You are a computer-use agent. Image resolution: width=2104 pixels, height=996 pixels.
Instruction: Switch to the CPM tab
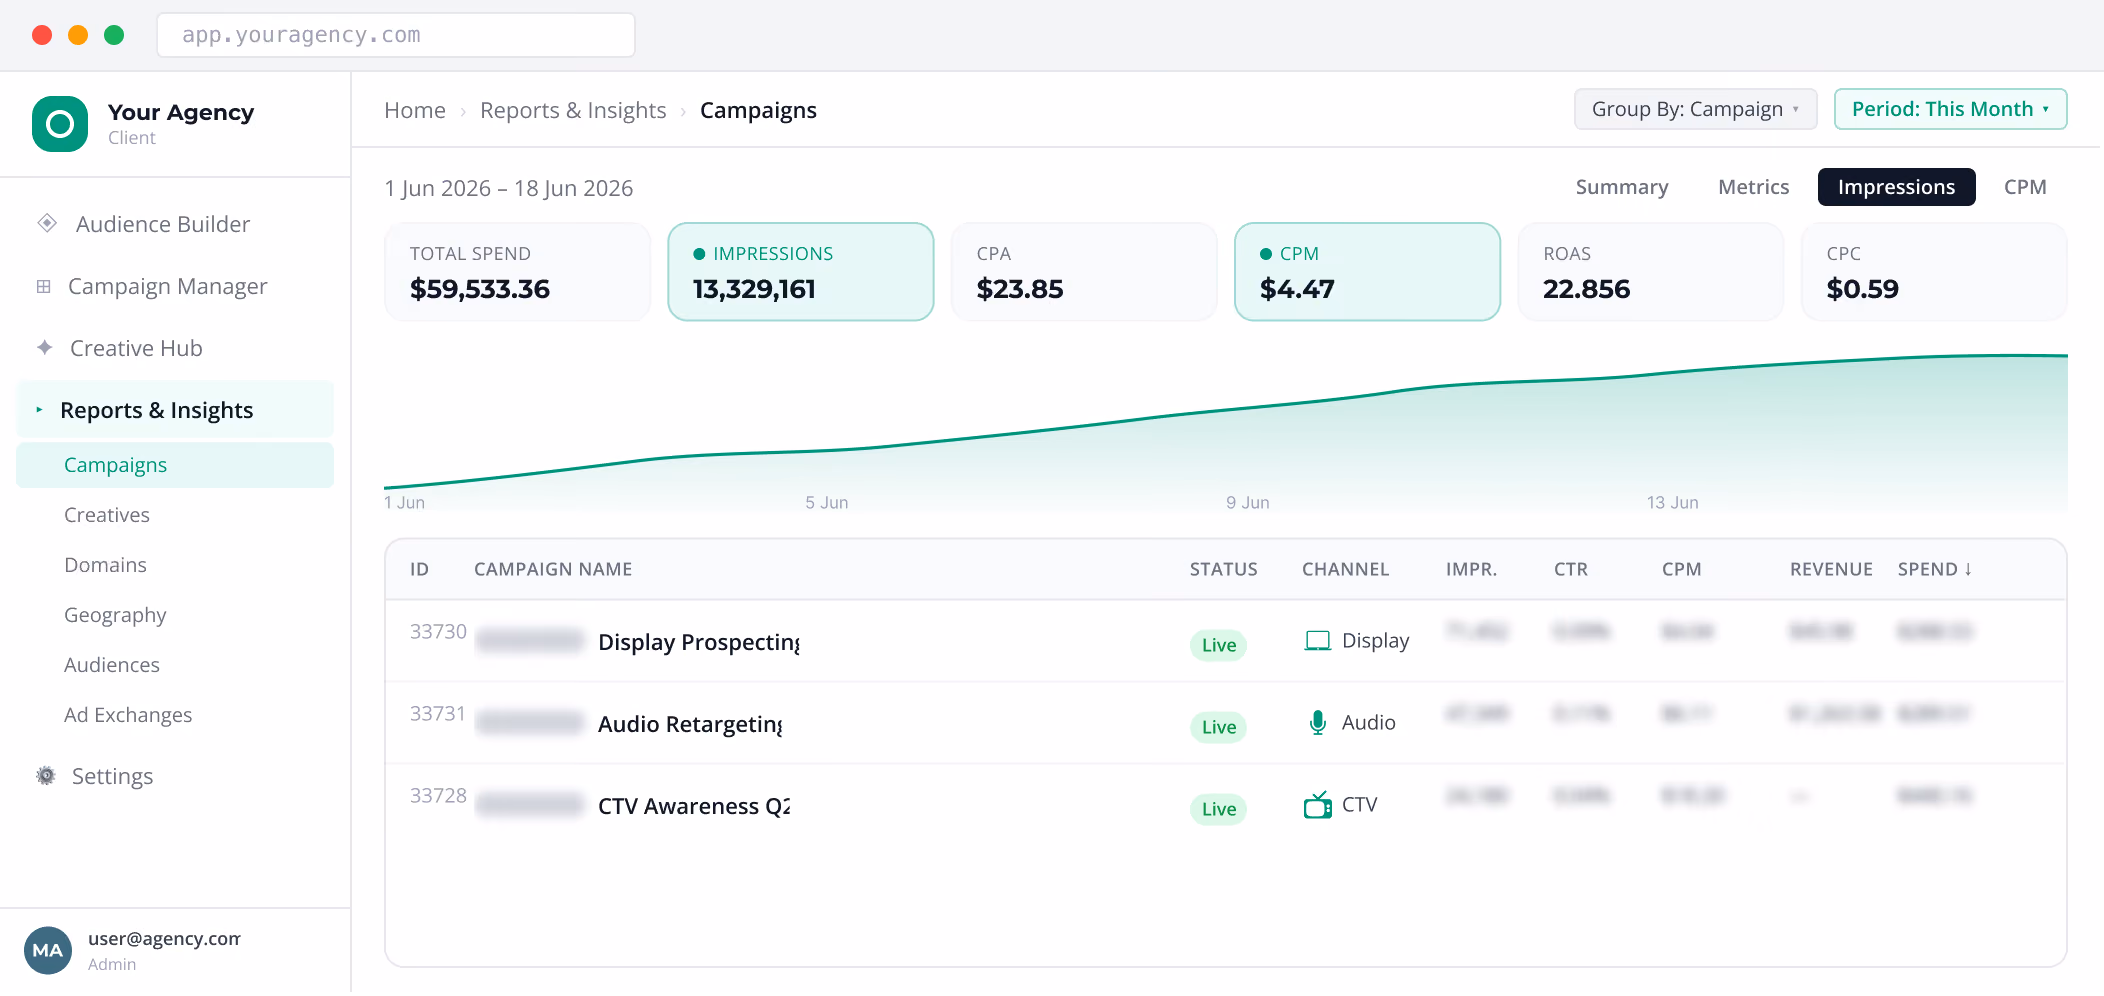pyautogui.click(x=2025, y=187)
